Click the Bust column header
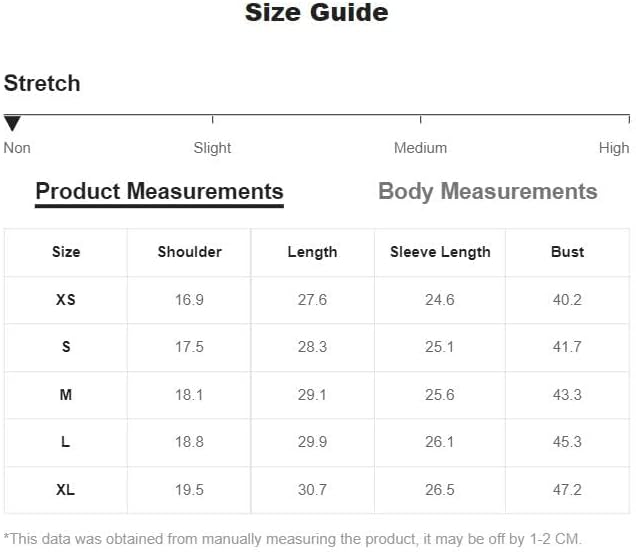This screenshot has width=636, height=552. coord(567,252)
